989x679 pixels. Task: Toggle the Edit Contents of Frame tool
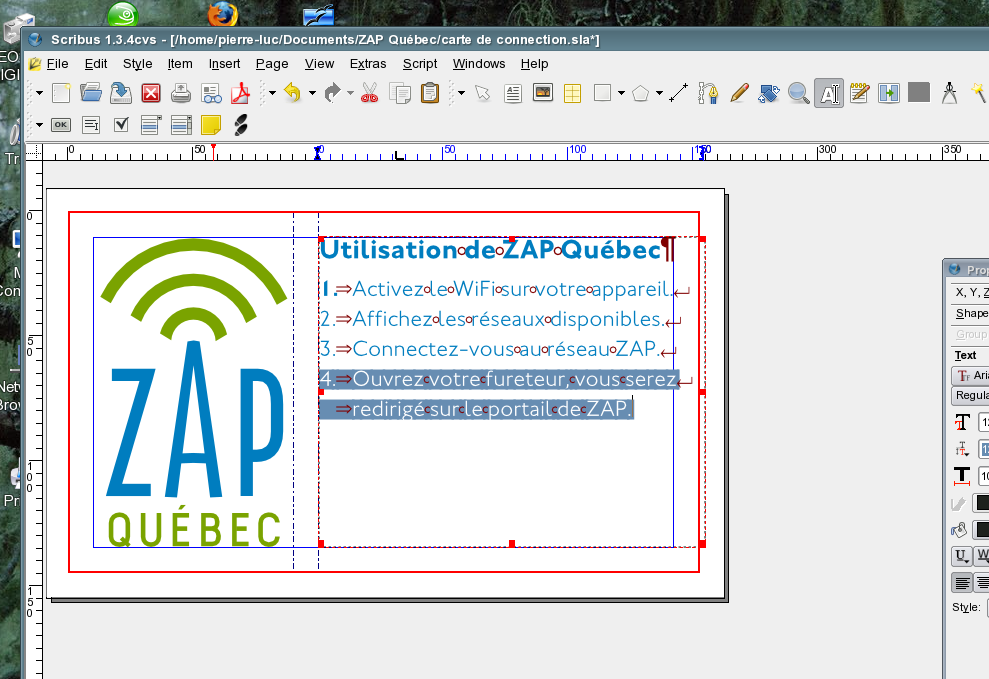(x=828, y=93)
